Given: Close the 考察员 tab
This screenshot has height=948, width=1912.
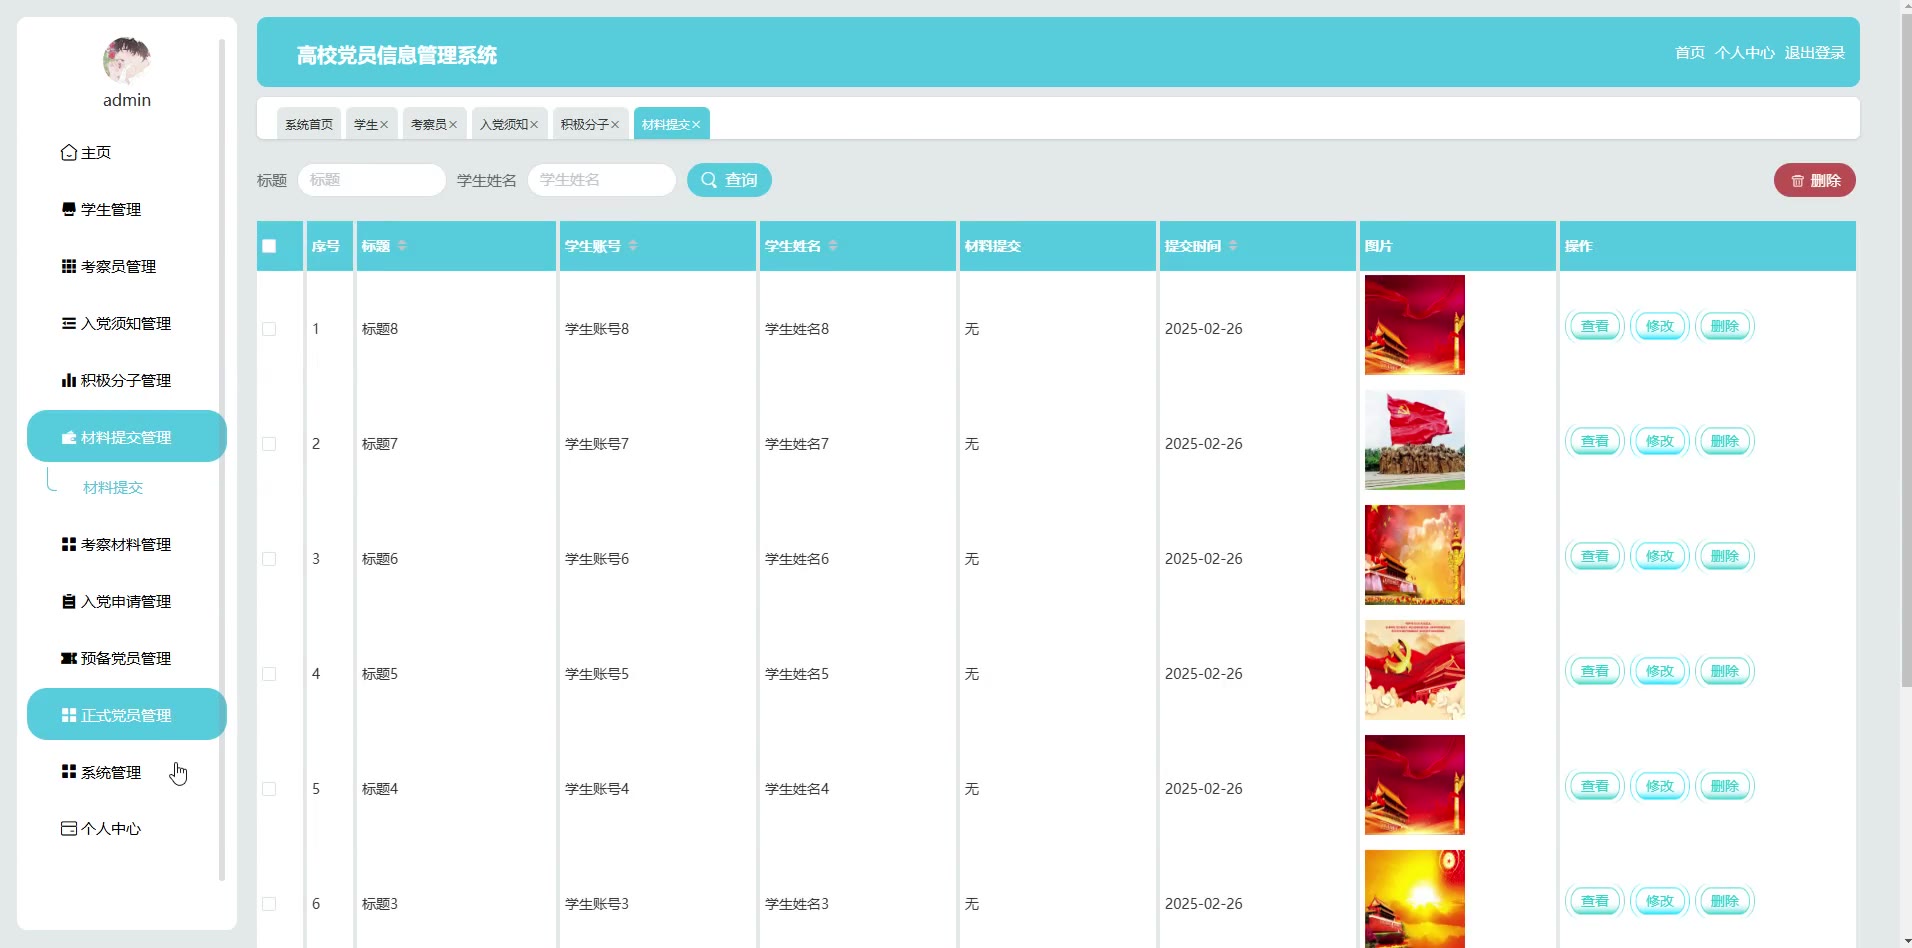Looking at the screenshot, I should [453, 125].
